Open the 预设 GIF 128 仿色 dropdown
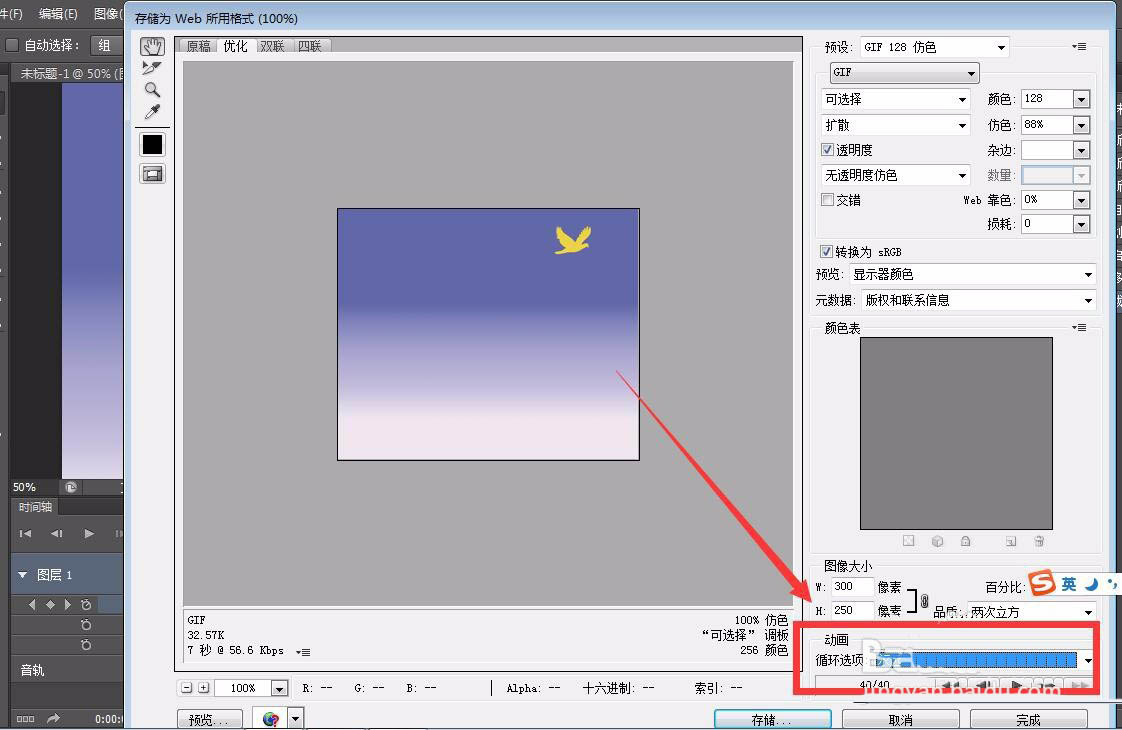1122x730 pixels. [935, 47]
